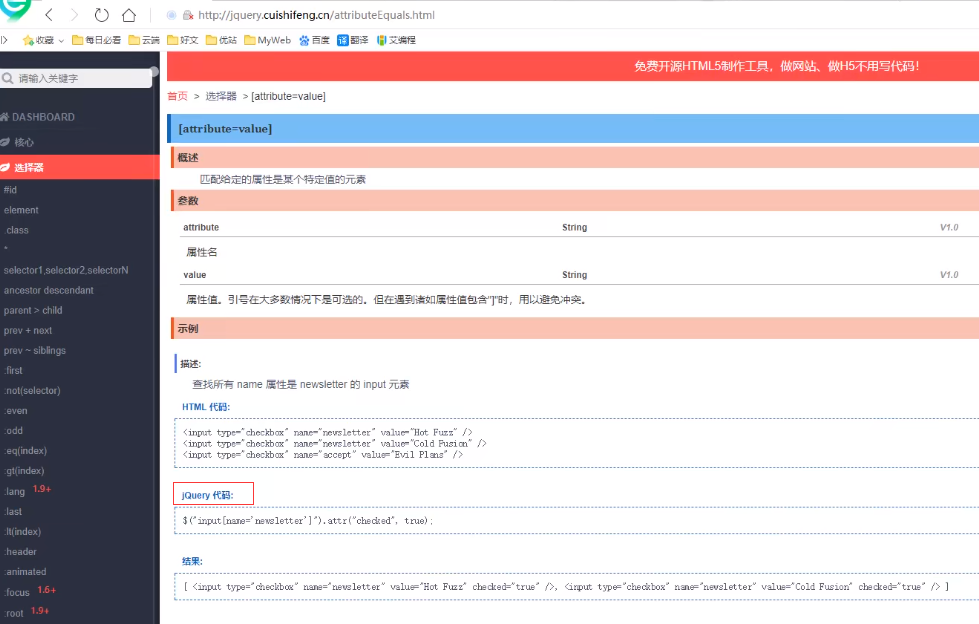The height and width of the screenshot is (624, 979).
Task: Open the :eq(index) selector entry
Action: click(x=25, y=450)
